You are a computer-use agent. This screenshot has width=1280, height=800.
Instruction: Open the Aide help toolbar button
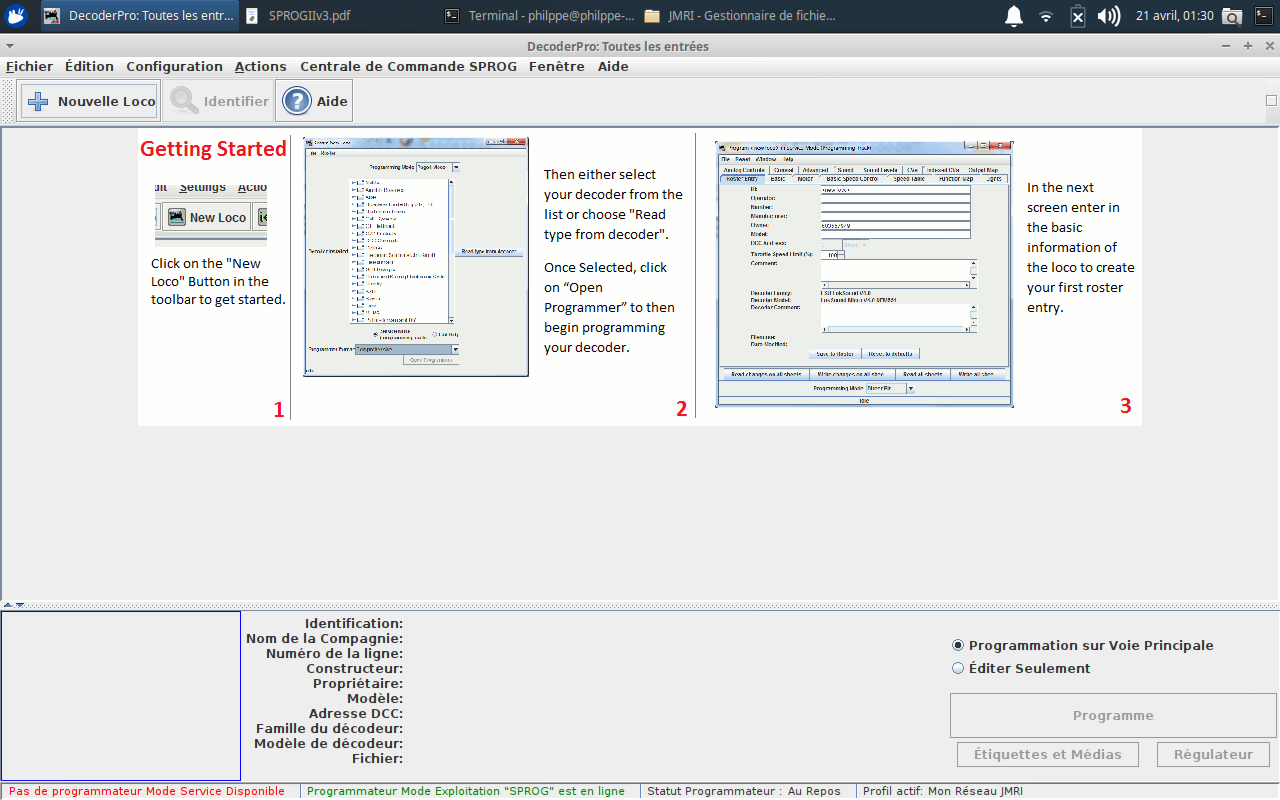point(315,101)
